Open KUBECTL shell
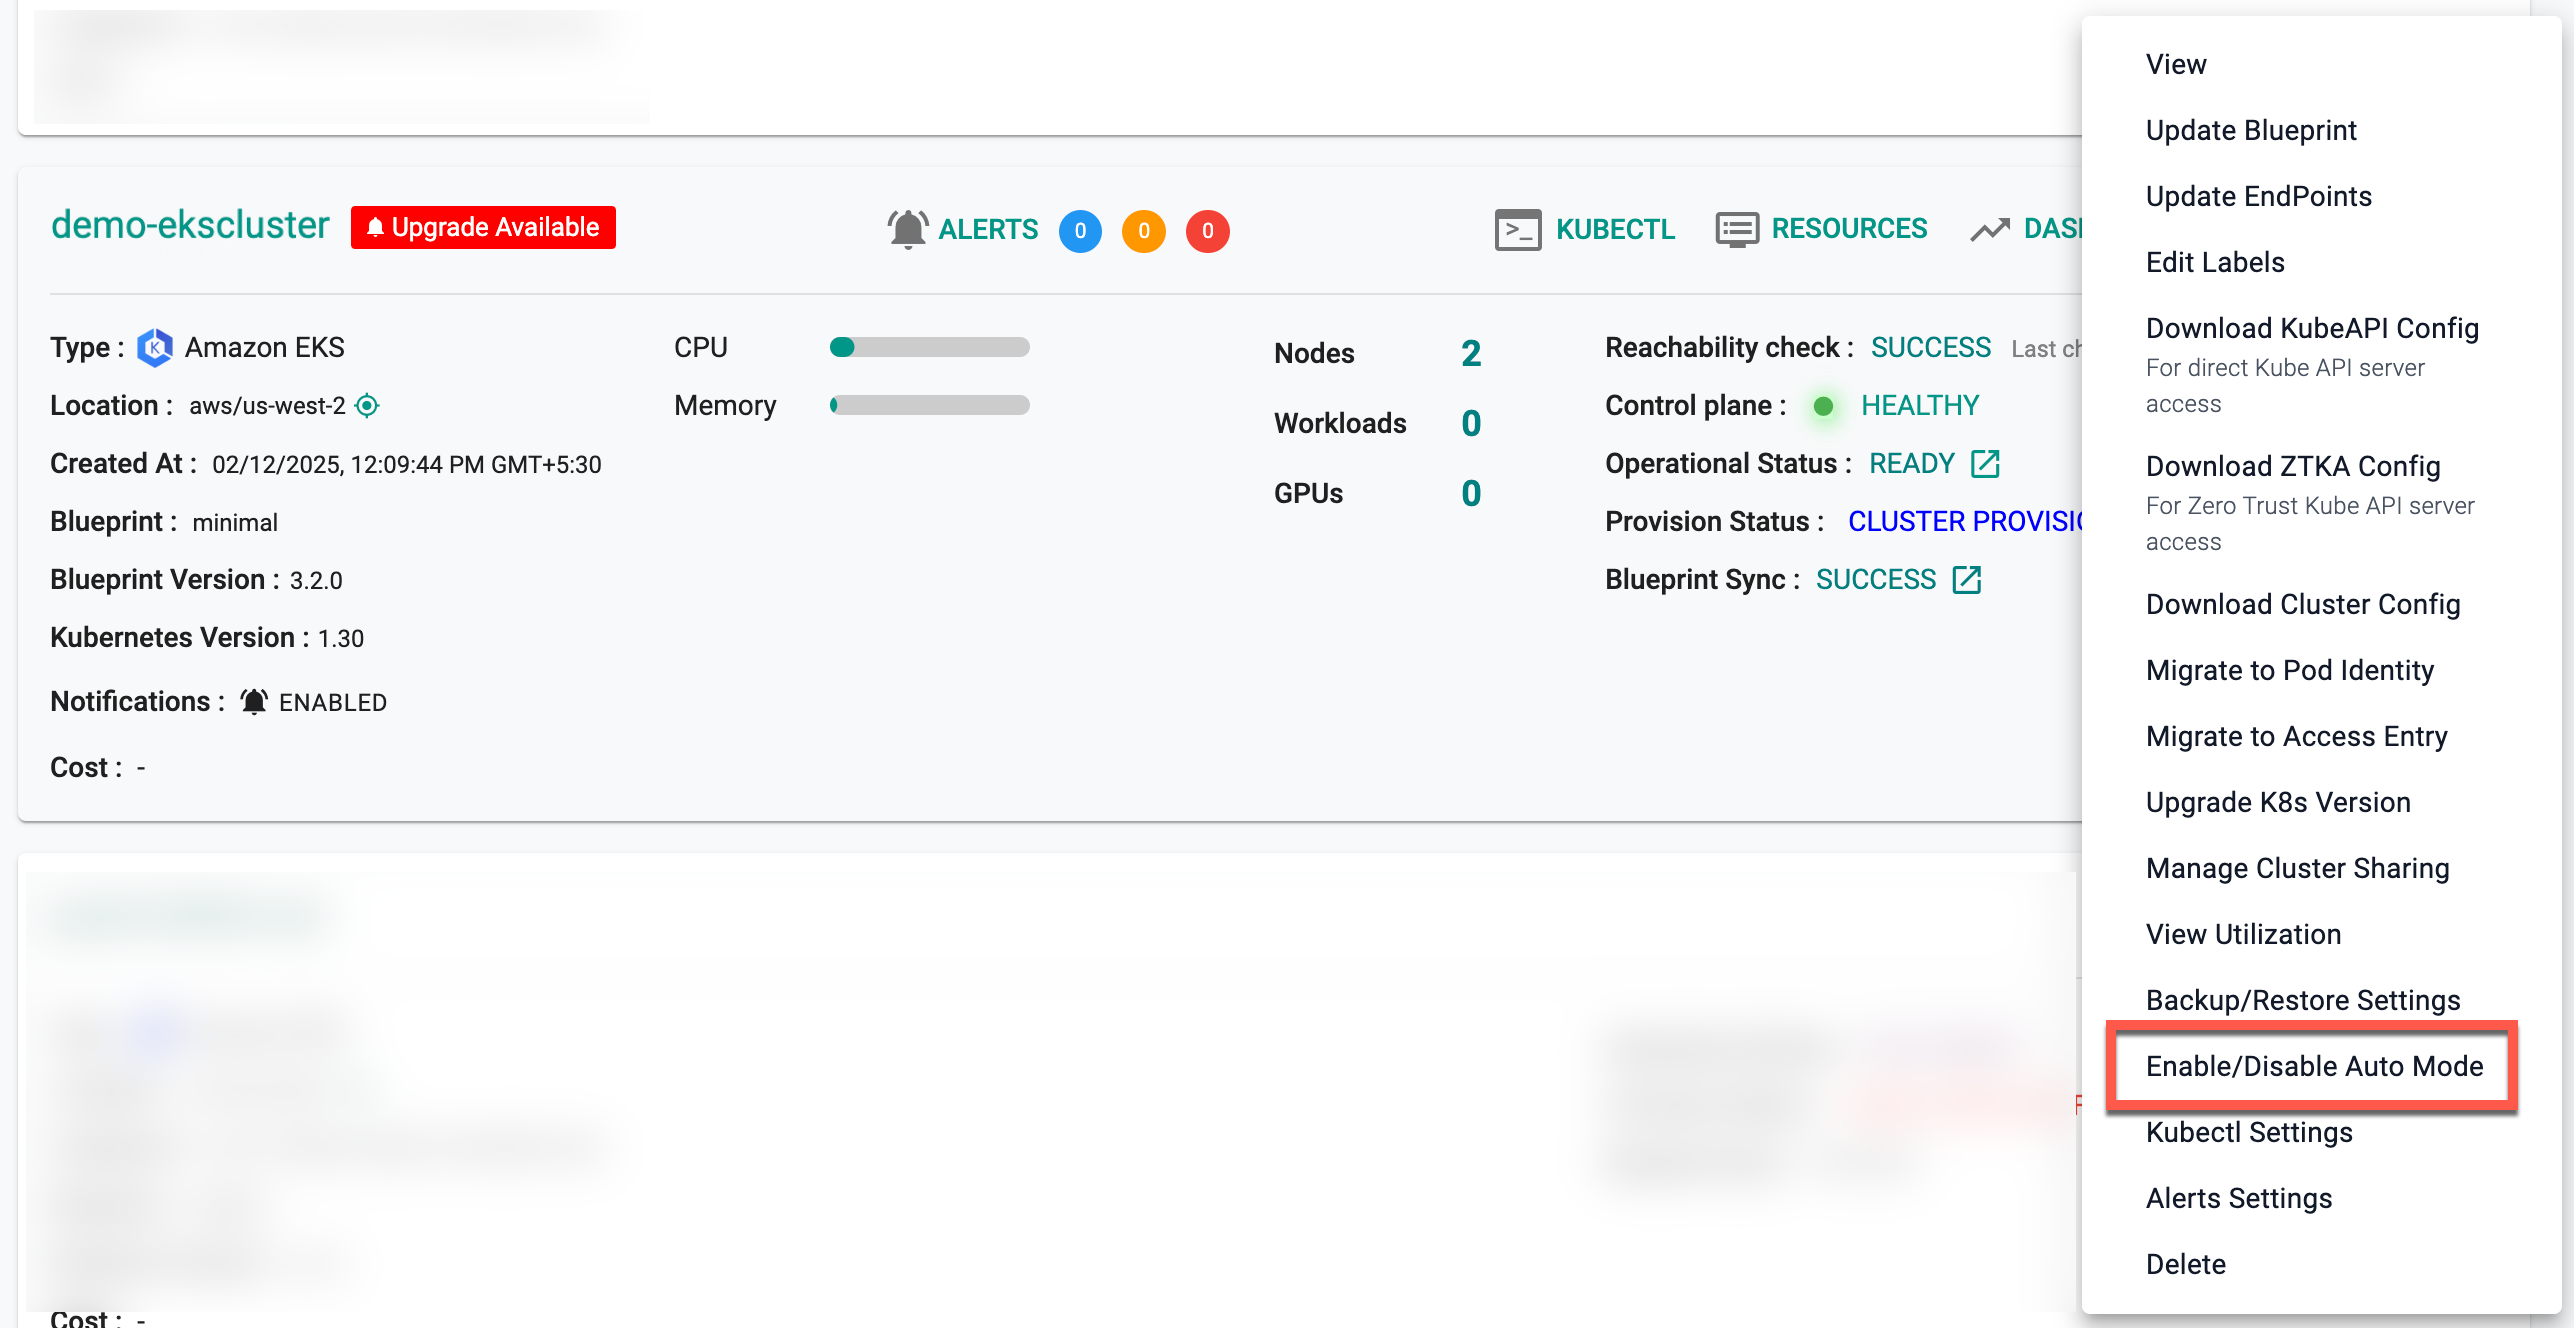Screen dimensions: 2574x1328 tap(1615, 229)
